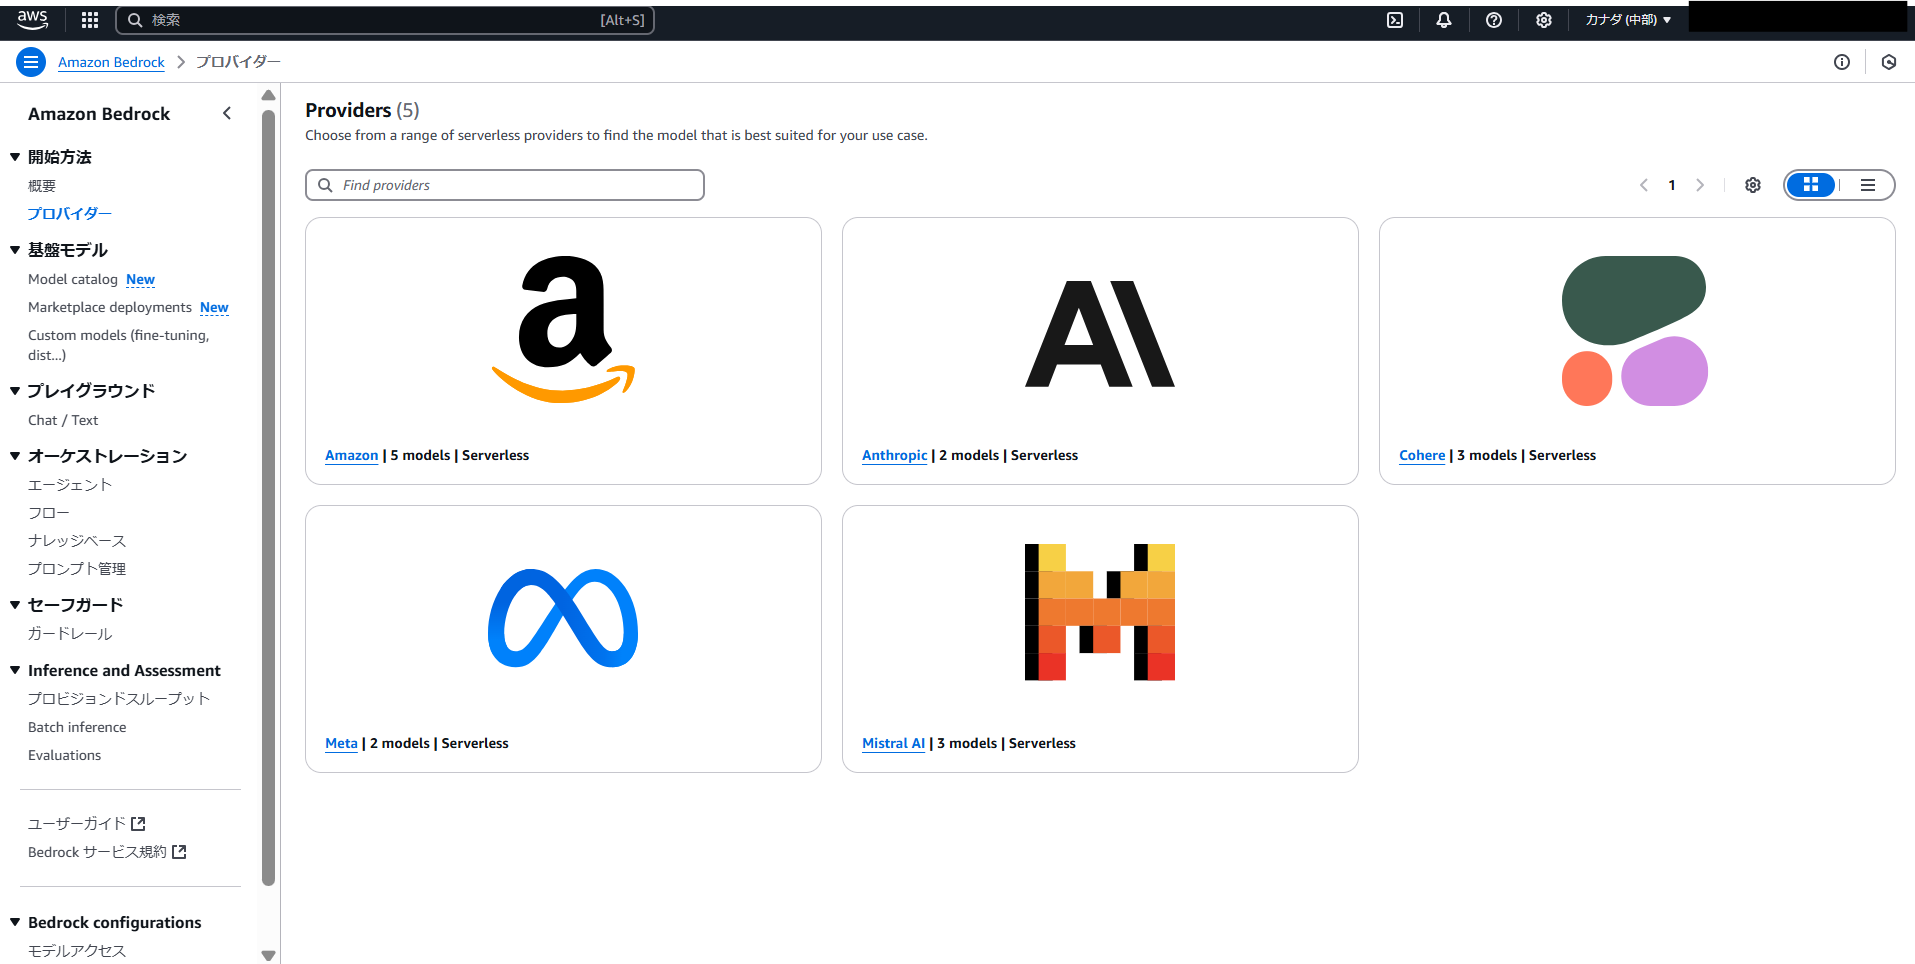Select page 1 of providers
This screenshot has height=964, width=1915.
pos(1672,185)
